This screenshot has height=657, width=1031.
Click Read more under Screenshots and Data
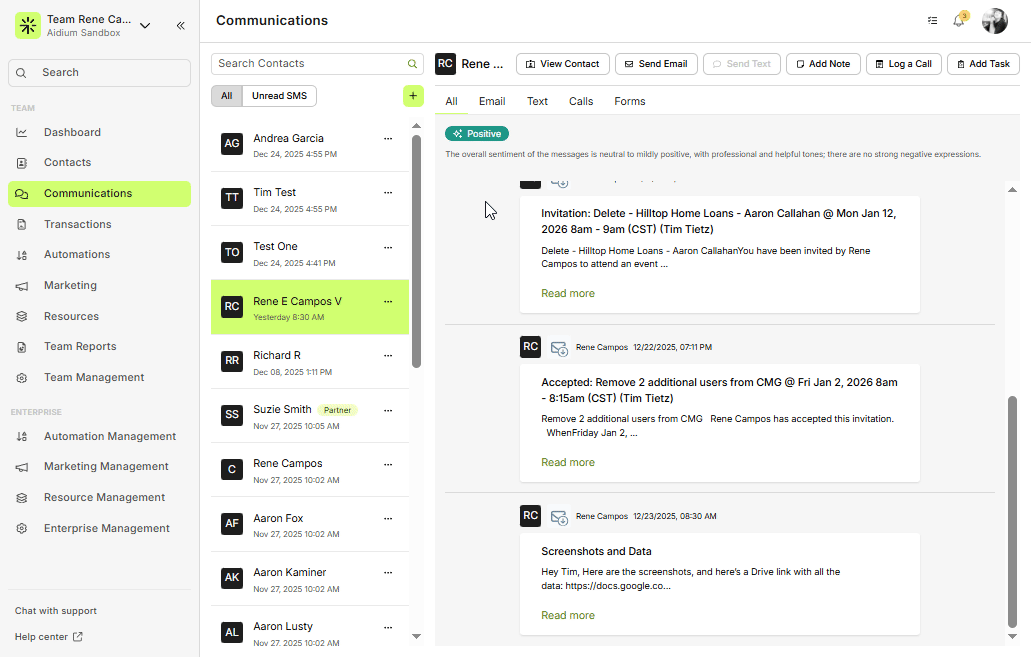568,616
